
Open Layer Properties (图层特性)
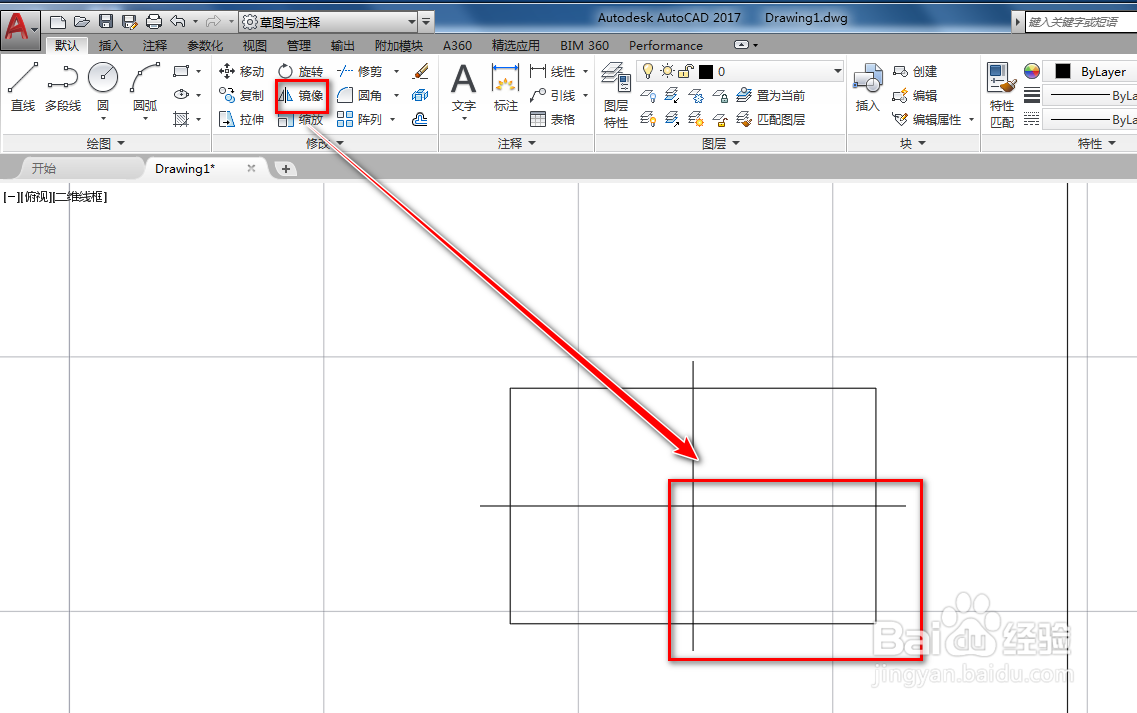pos(616,96)
